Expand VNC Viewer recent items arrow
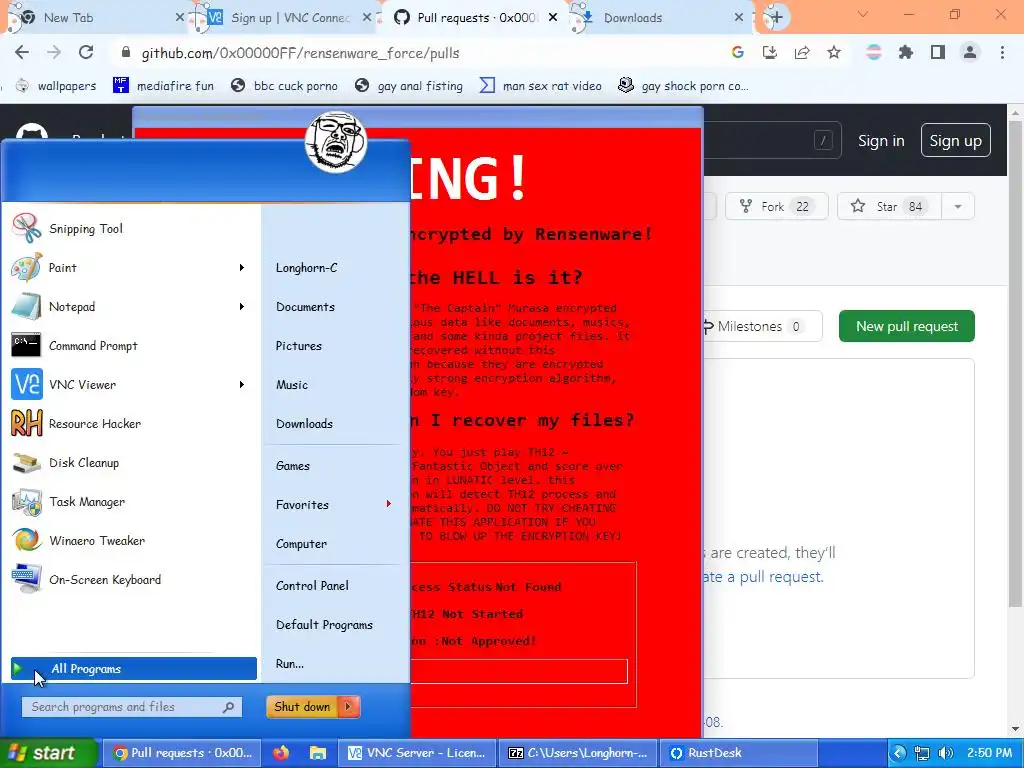 click(242, 385)
